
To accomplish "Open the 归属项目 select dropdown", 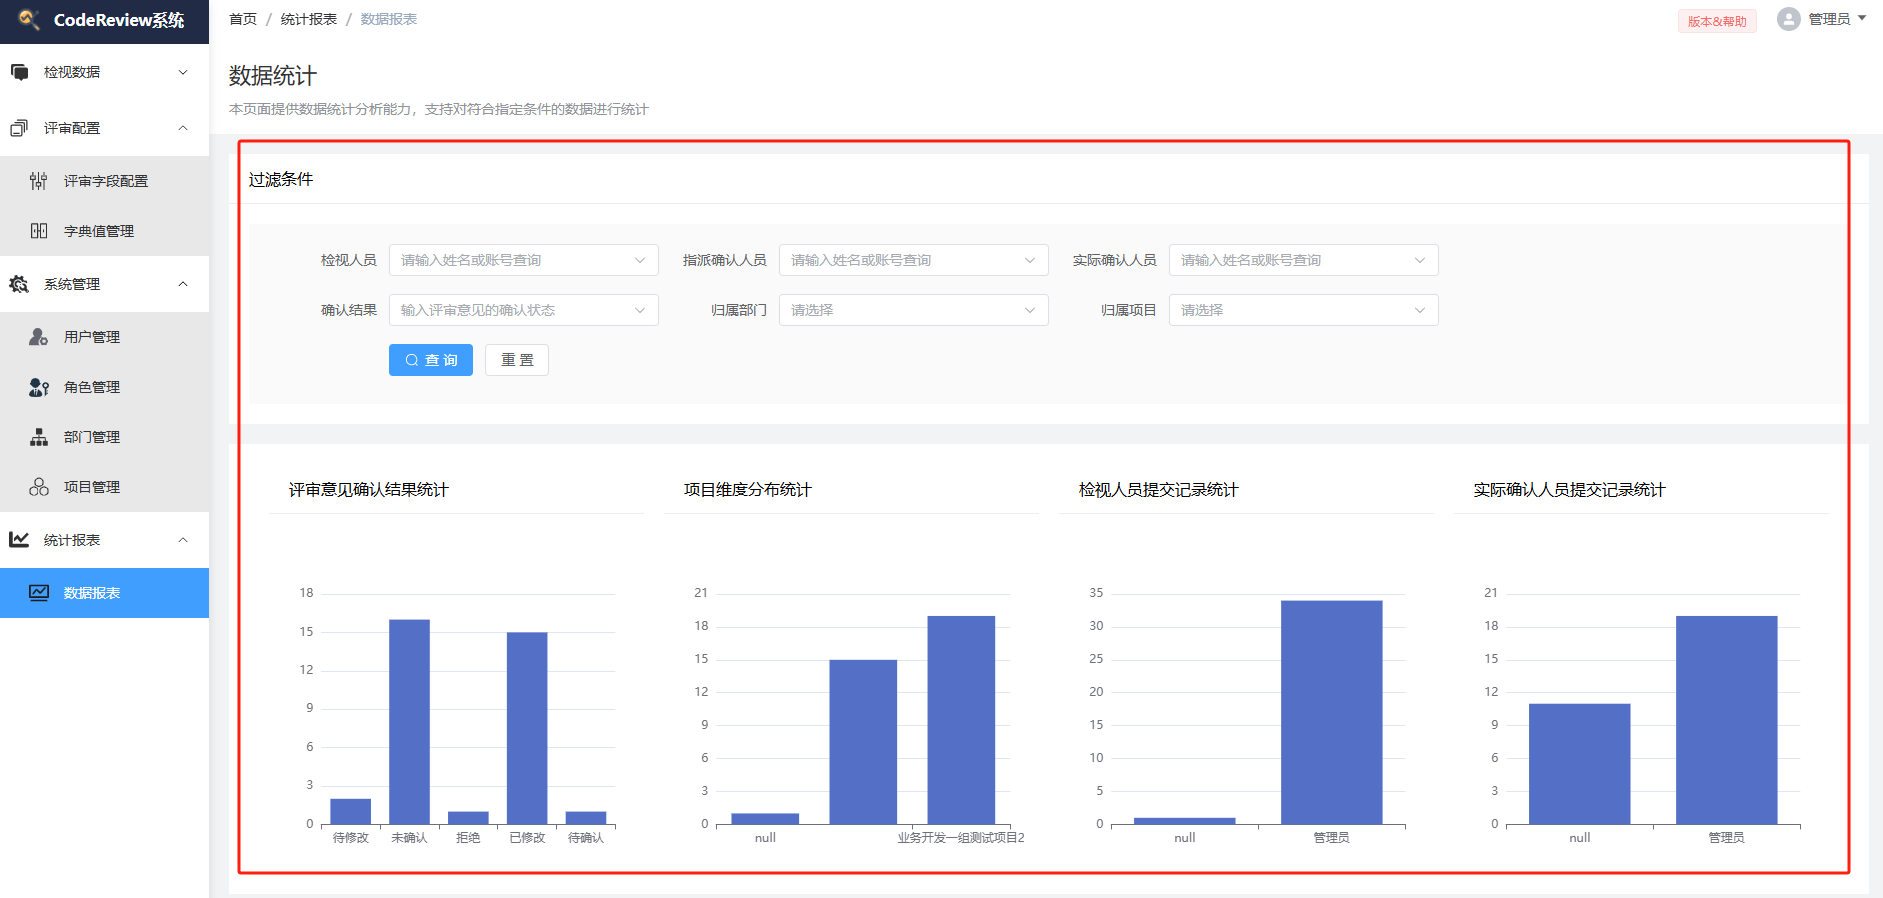I will point(1303,310).
